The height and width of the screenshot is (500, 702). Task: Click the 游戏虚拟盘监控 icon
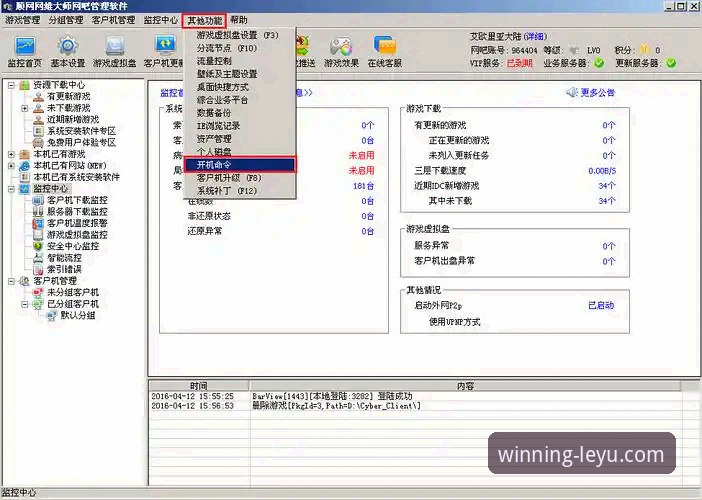(39, 235)
